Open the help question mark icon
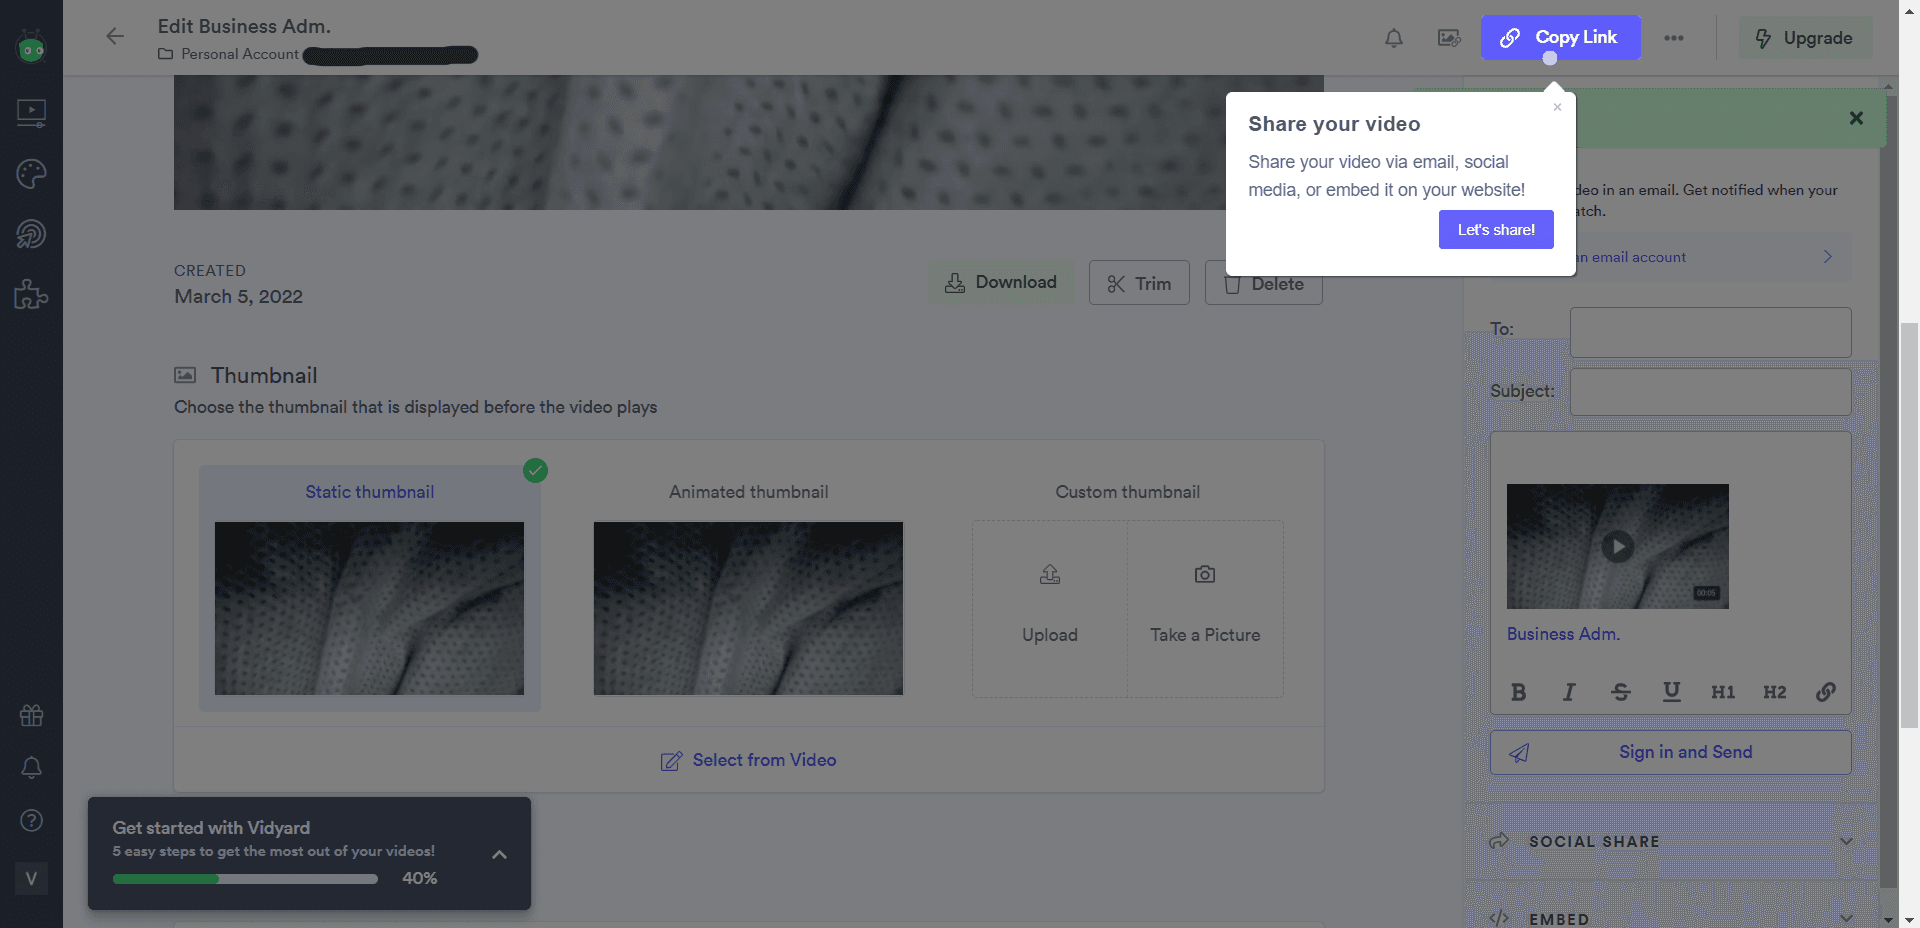 click(x=31, y=821)
